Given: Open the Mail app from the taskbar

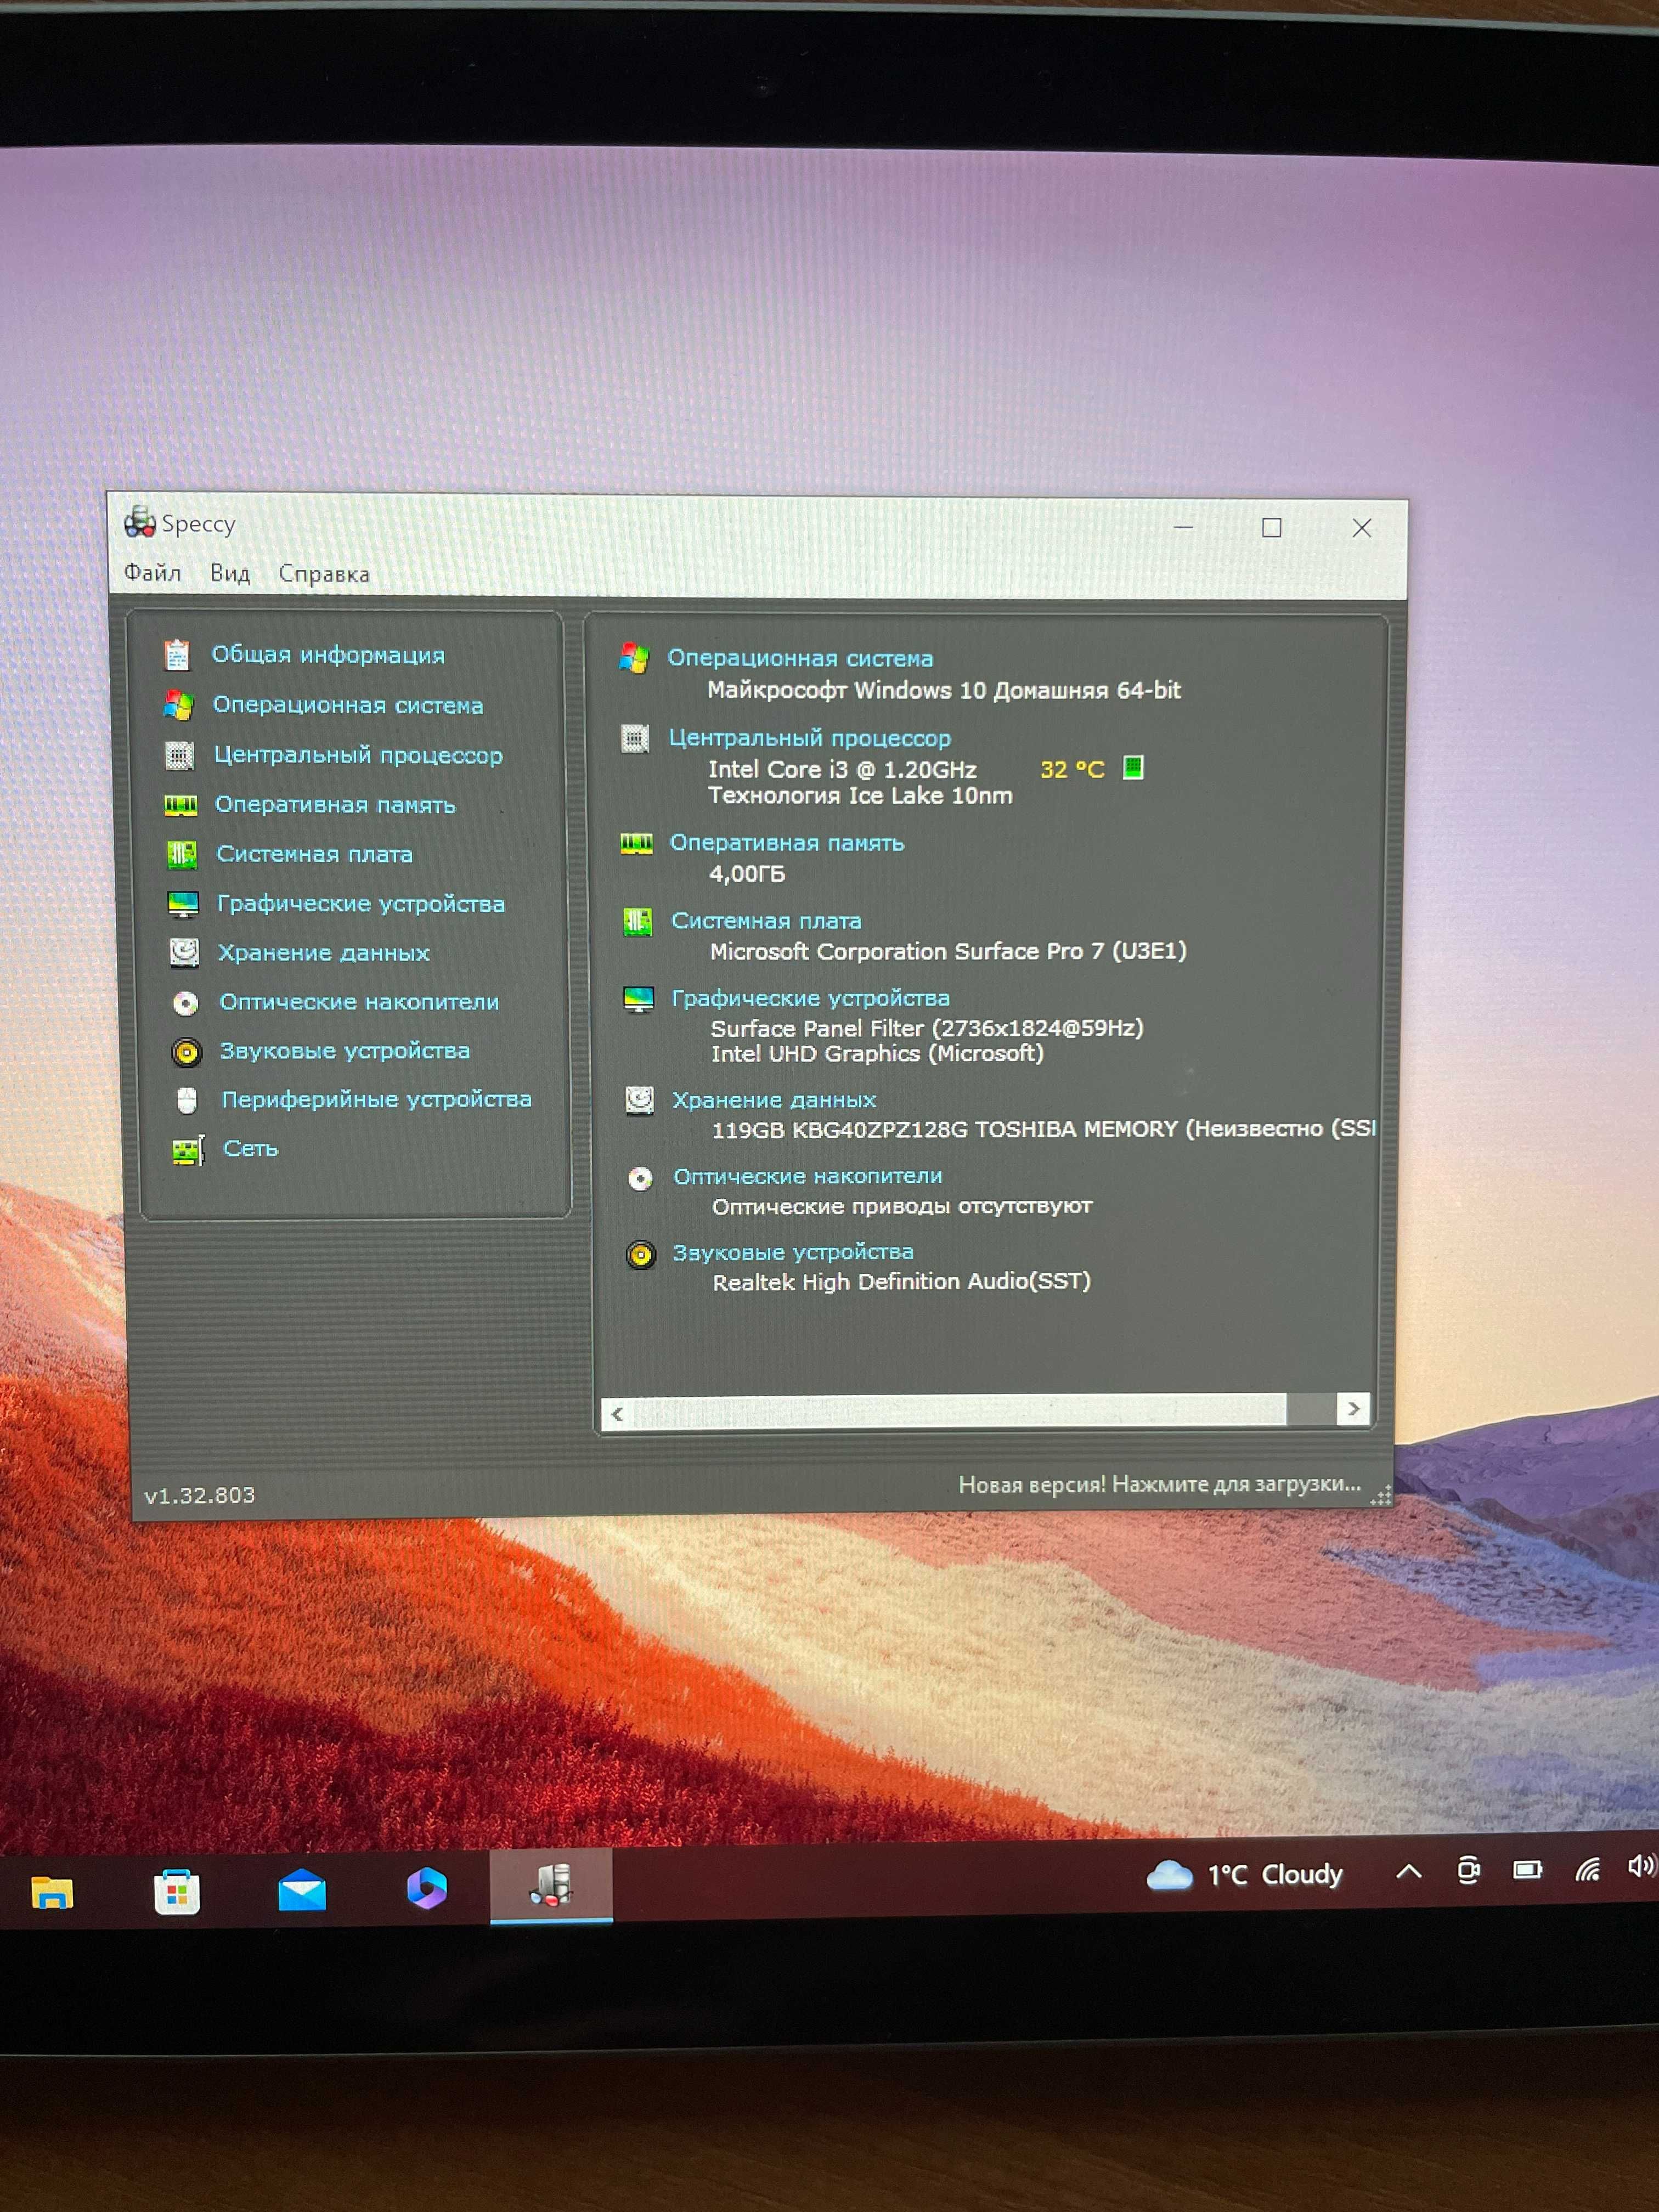Looking at the screenshot, I should tap(302, 1890).
